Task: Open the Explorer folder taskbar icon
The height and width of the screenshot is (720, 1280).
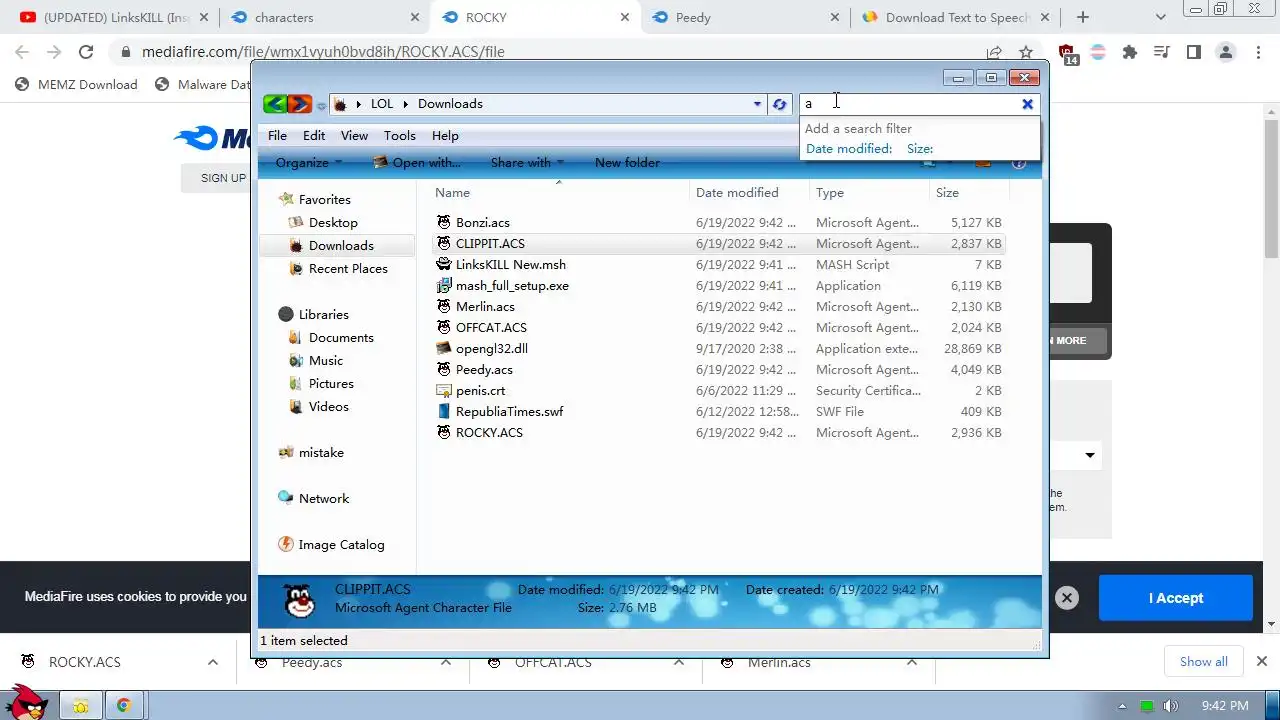Action: tap(81, 705)
